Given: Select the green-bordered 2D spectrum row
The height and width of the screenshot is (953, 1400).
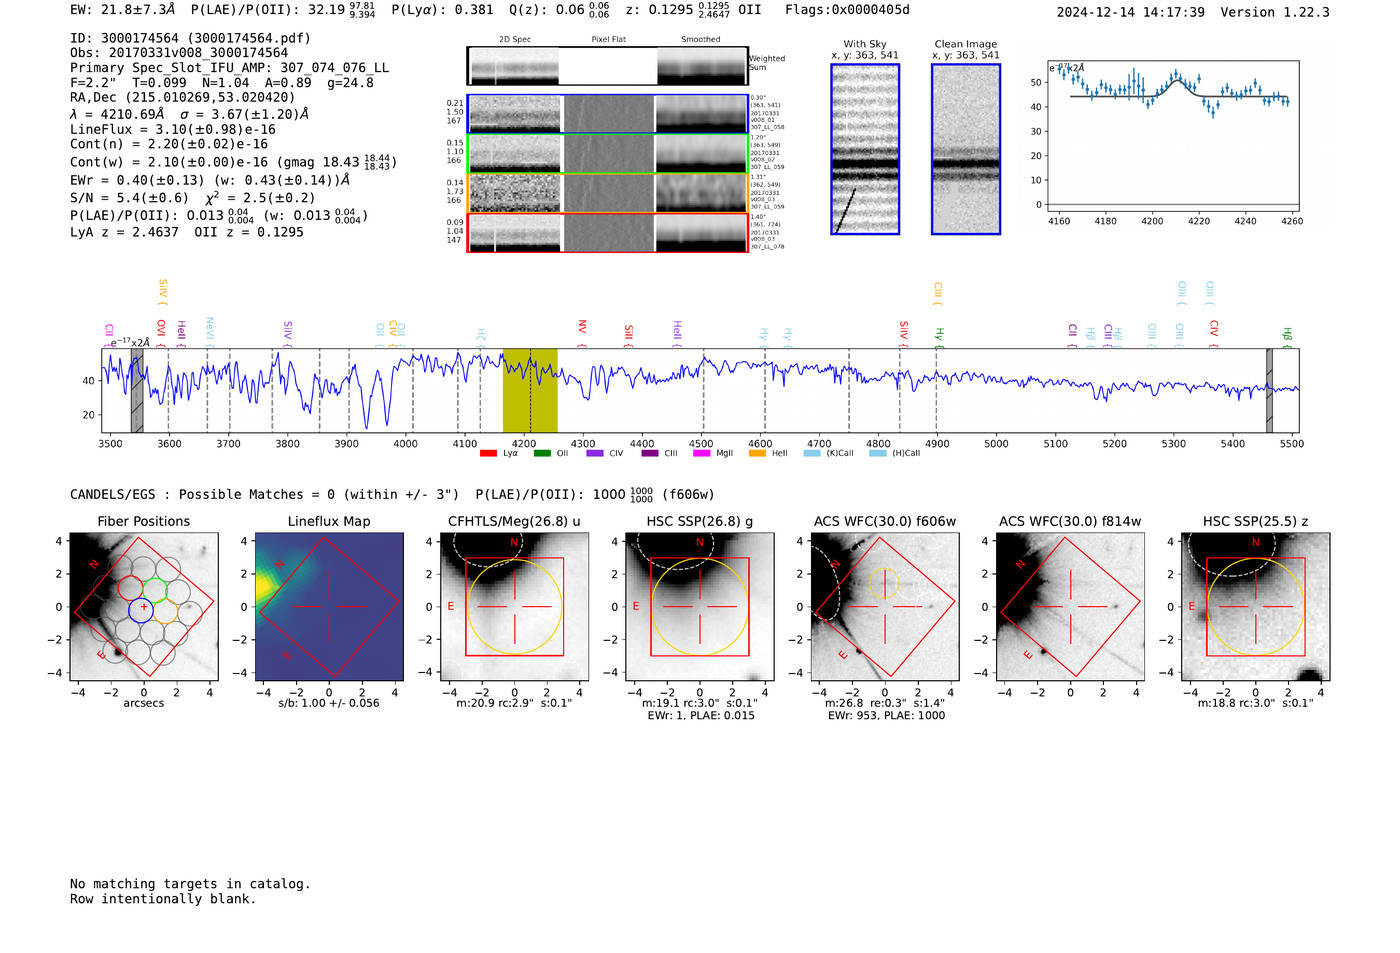Looking at the screenshot, I should click(608, 154).
